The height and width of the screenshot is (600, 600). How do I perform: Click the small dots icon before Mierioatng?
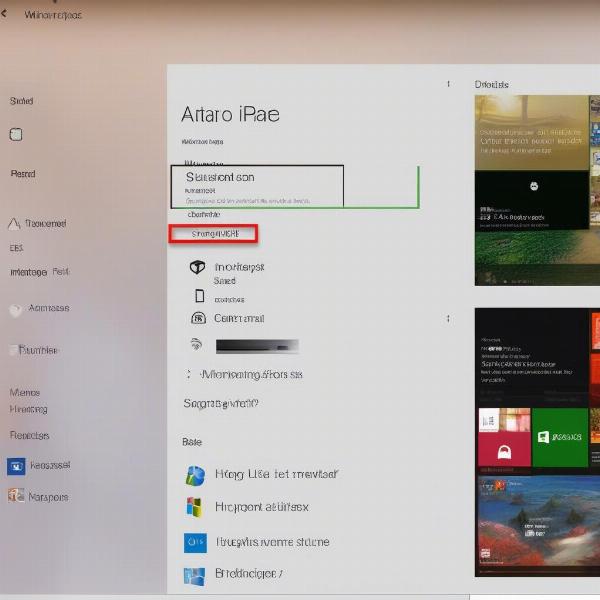(x=188, y=374)
